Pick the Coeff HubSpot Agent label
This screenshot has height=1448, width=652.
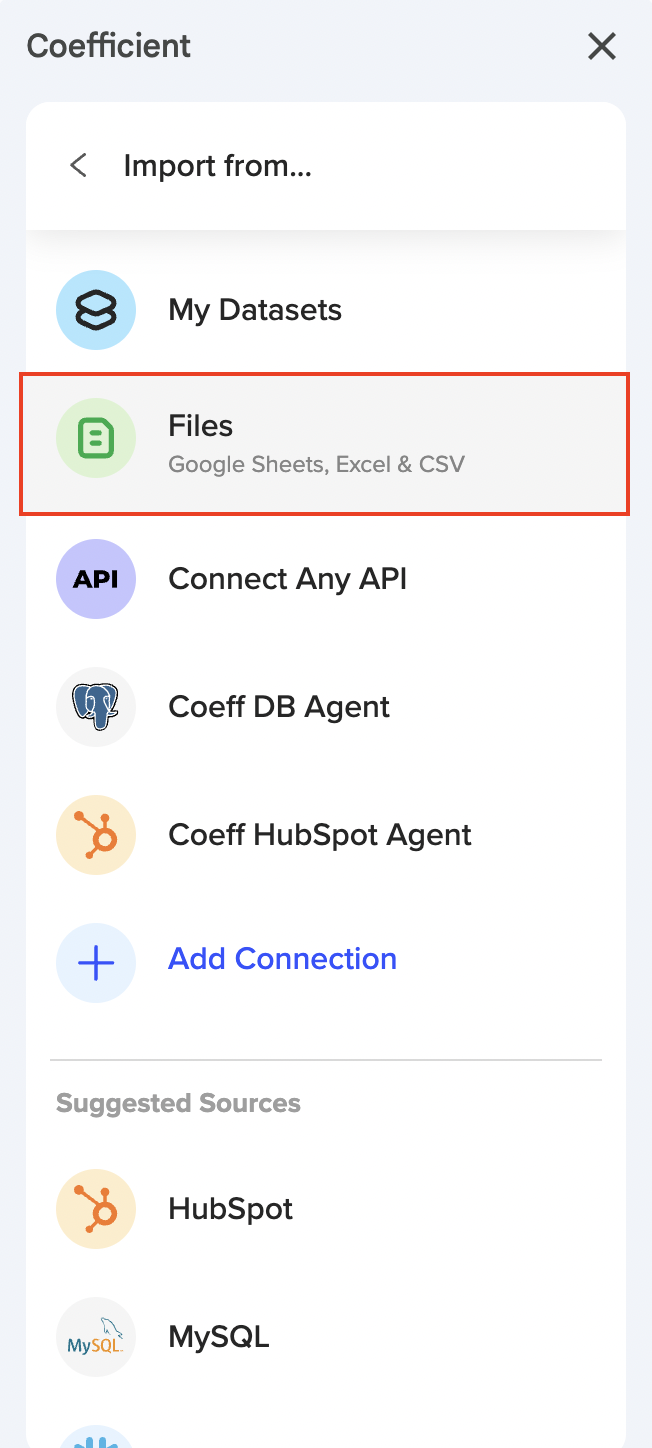coord(320,835)
